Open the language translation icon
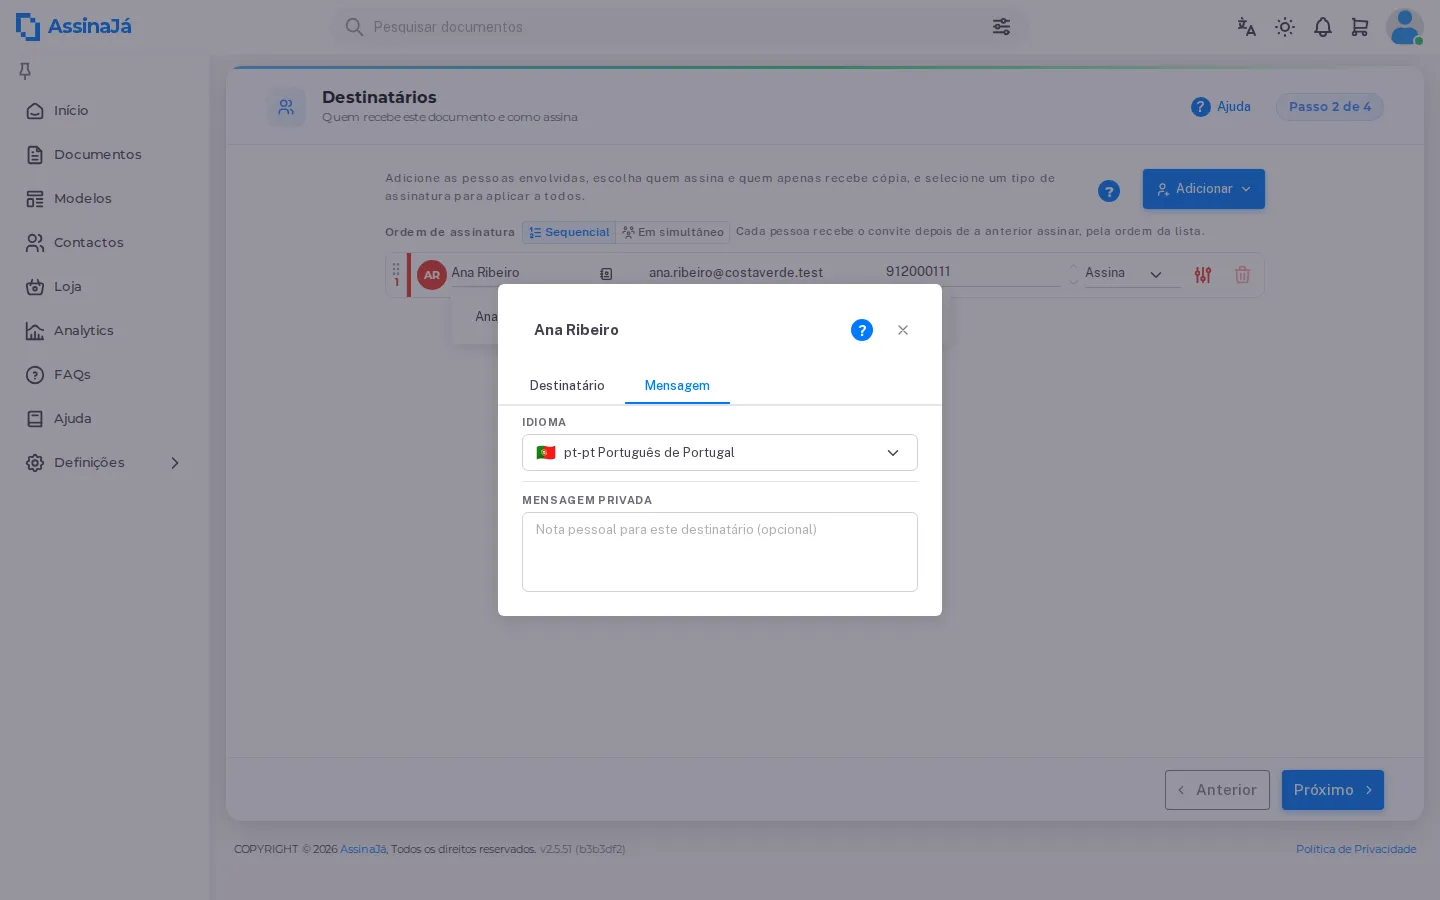 click(1246, 27)
